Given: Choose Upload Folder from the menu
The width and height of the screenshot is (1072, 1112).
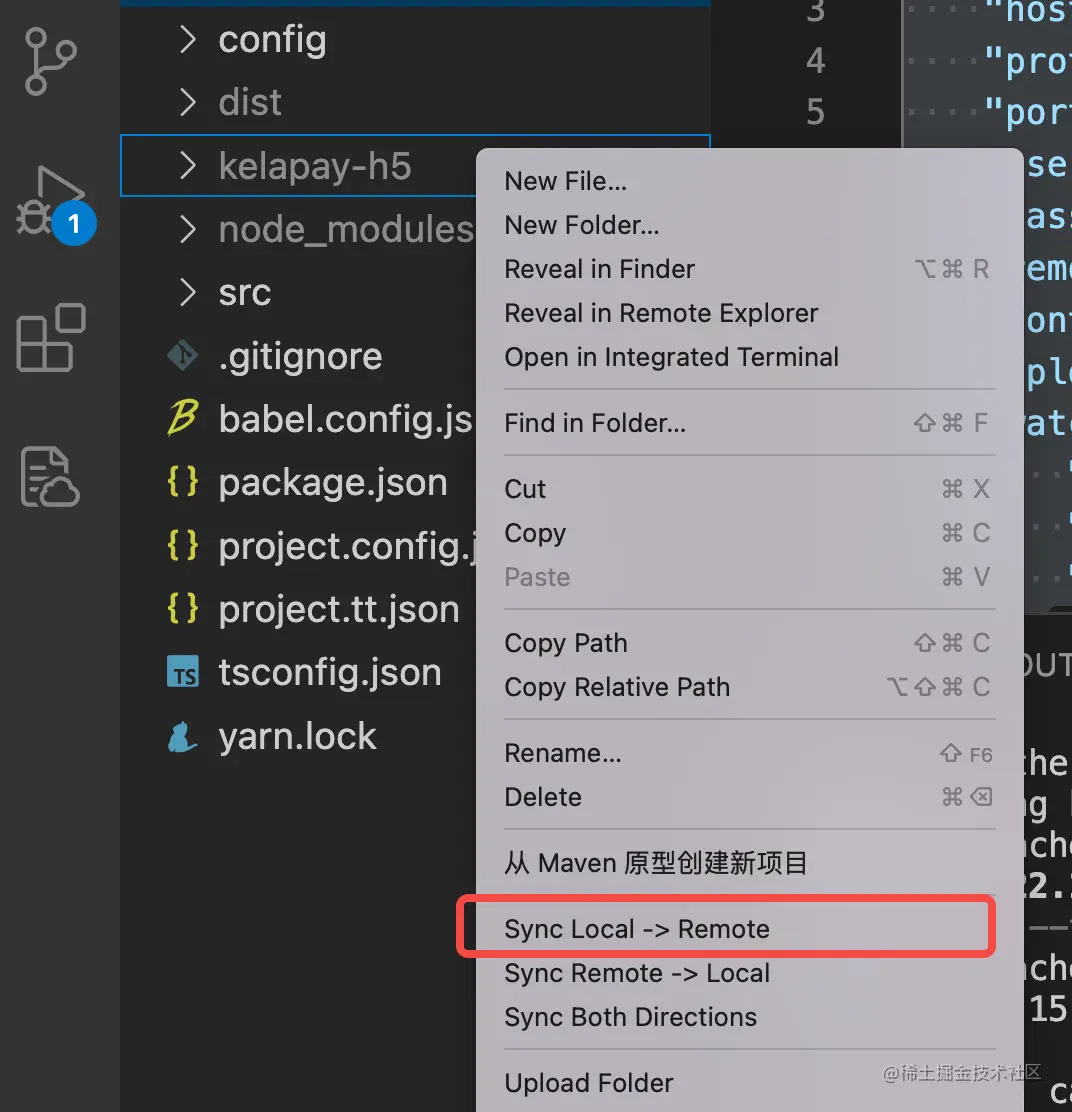Looking at the screenshot, I should click(x=749, y=1083).
